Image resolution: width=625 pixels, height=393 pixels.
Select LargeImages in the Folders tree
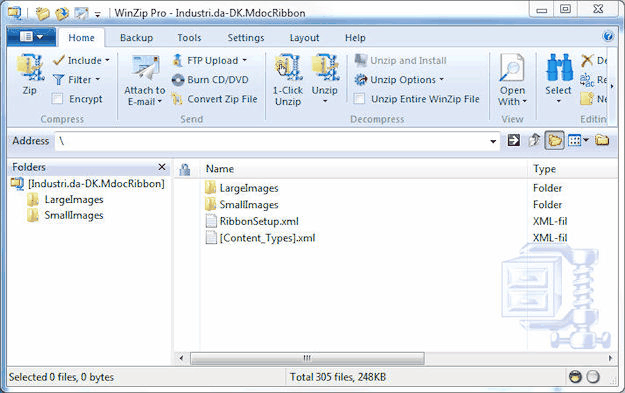tap(74, 200)
